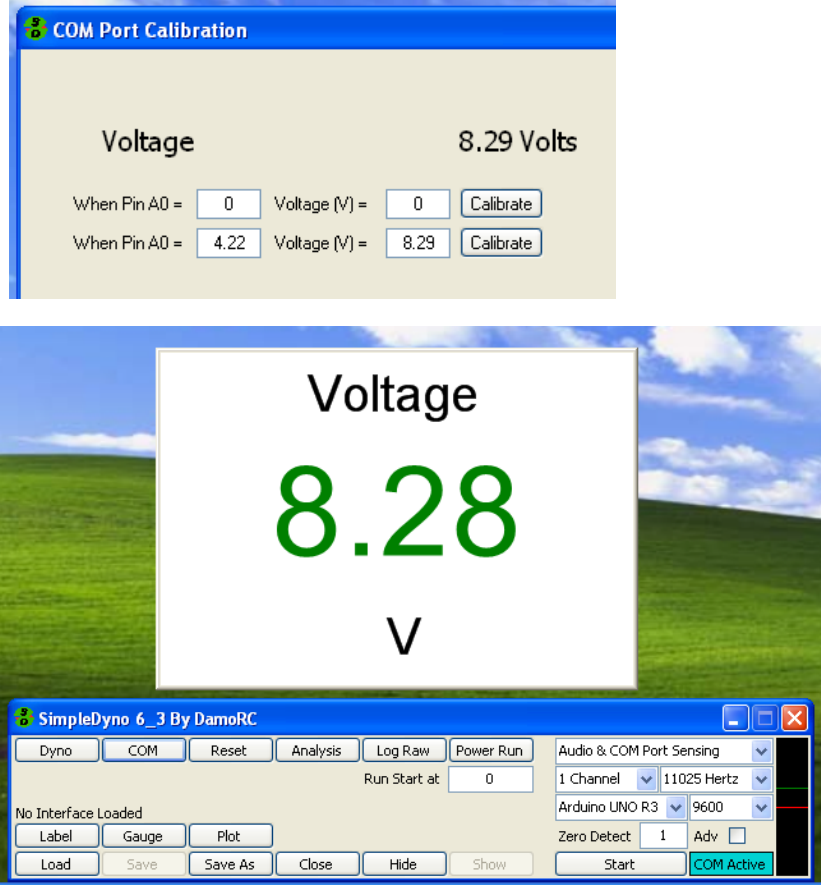Click the Load button
This screenshot has width=821, height=885.
(x=56, y=864)
